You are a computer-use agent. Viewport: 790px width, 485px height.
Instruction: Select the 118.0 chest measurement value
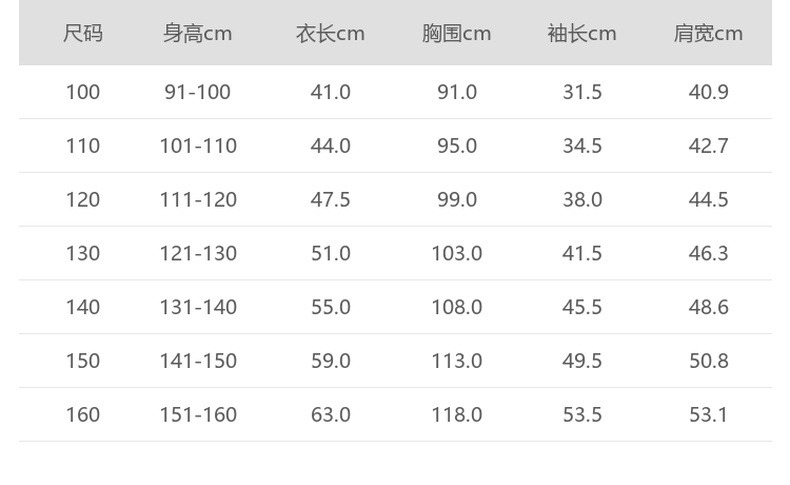[x=456, y=415]
